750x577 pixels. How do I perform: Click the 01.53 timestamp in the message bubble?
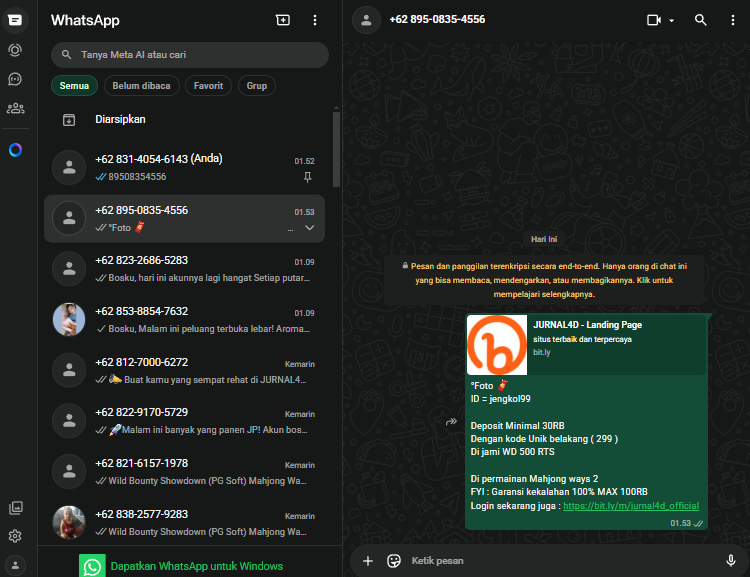[x=680, y=523]
